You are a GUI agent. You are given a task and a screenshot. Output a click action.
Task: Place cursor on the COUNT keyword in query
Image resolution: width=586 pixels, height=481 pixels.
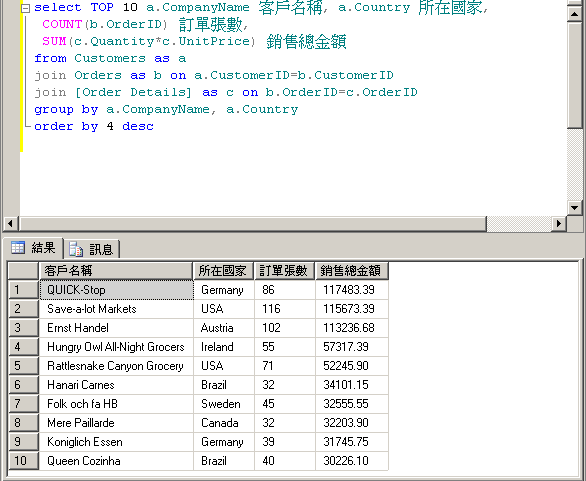(x=62, y=24)
